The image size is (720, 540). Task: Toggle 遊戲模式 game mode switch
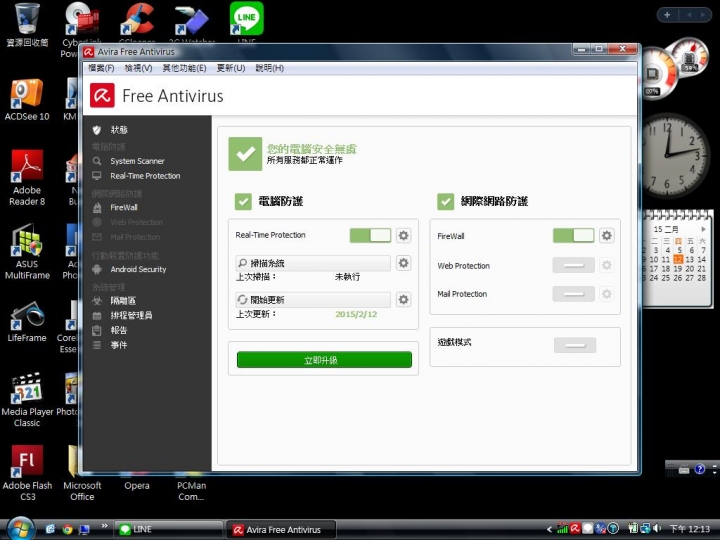click(x=575, y=345)
